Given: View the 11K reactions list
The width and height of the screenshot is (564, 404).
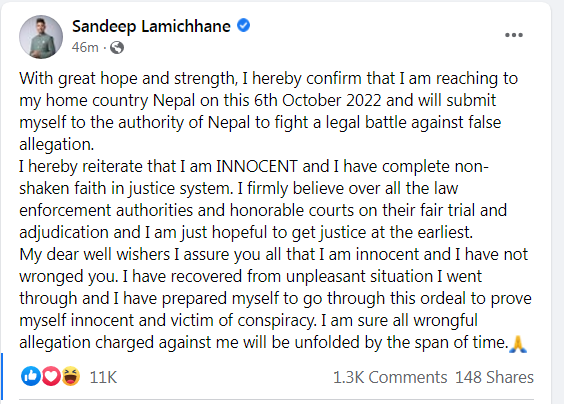Looking at the screenshot, I should click(103, 377).
